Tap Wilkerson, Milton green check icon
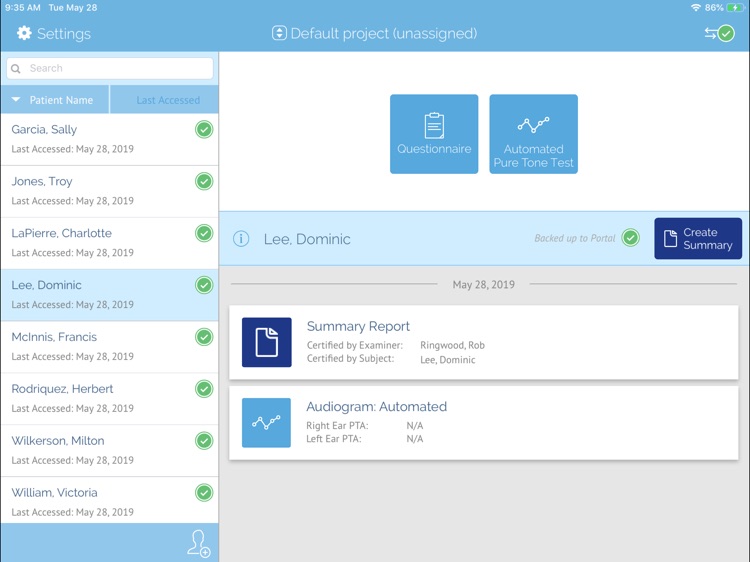This screenshot has width=750, height=562. 204,441
